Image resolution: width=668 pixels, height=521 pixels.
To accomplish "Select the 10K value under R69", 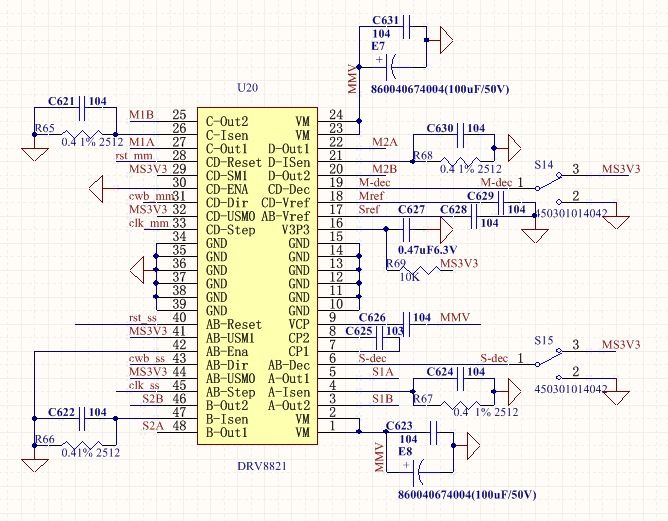I will (409, 277).
